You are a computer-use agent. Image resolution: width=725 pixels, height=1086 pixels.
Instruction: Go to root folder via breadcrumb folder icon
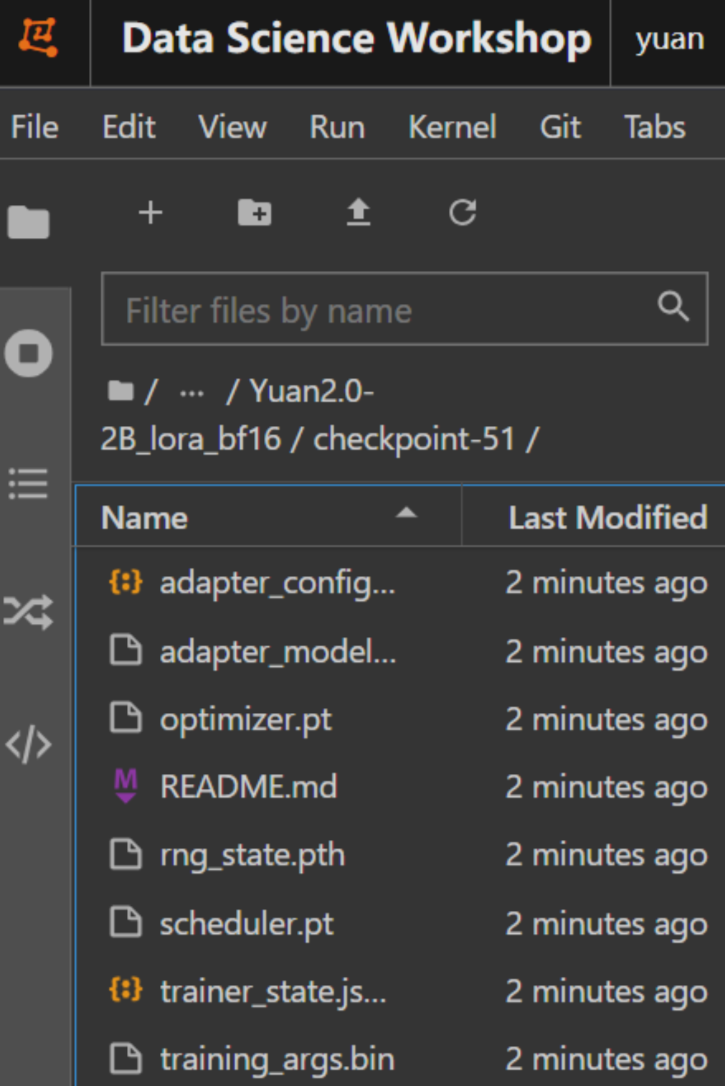coord(120,391)
